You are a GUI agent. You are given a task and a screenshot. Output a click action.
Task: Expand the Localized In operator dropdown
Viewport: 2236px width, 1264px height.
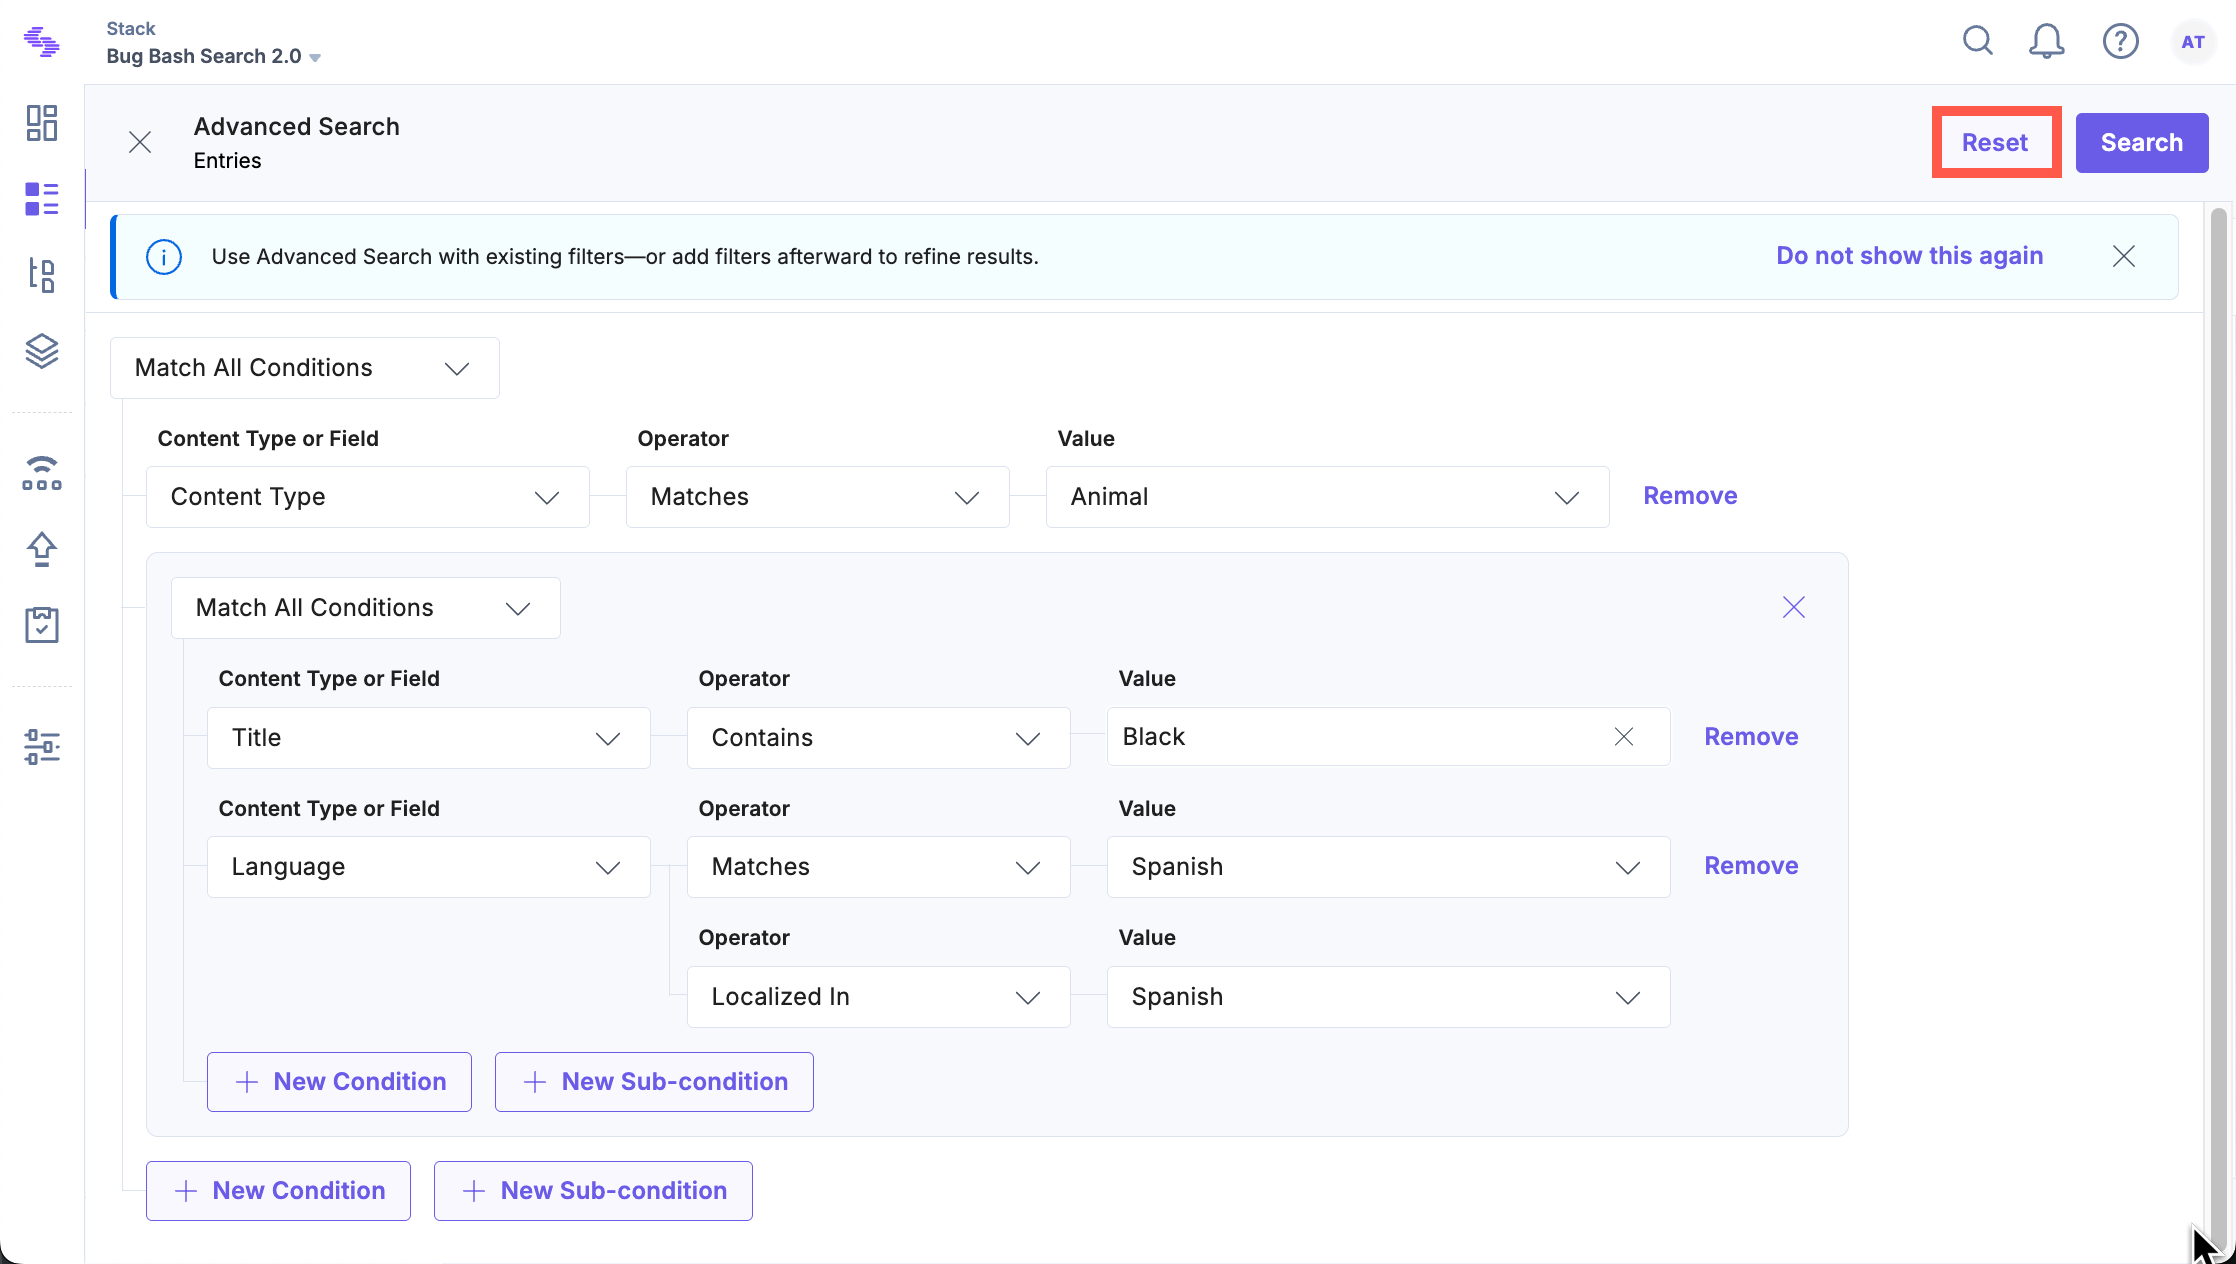877,997
